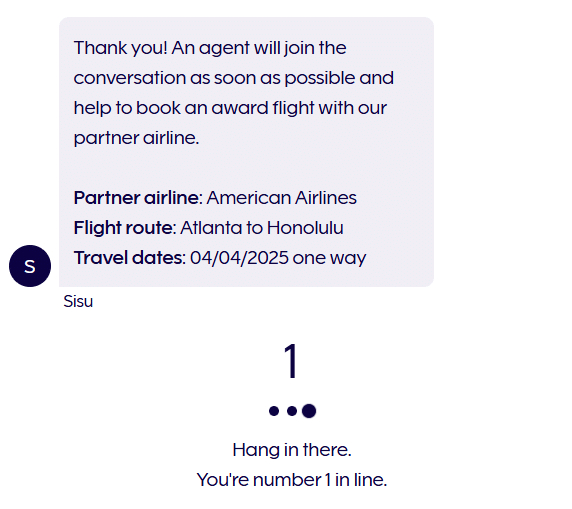Select the '04/04/2025 one way' date text
The image size is (572, 509).
coord(278,258)
